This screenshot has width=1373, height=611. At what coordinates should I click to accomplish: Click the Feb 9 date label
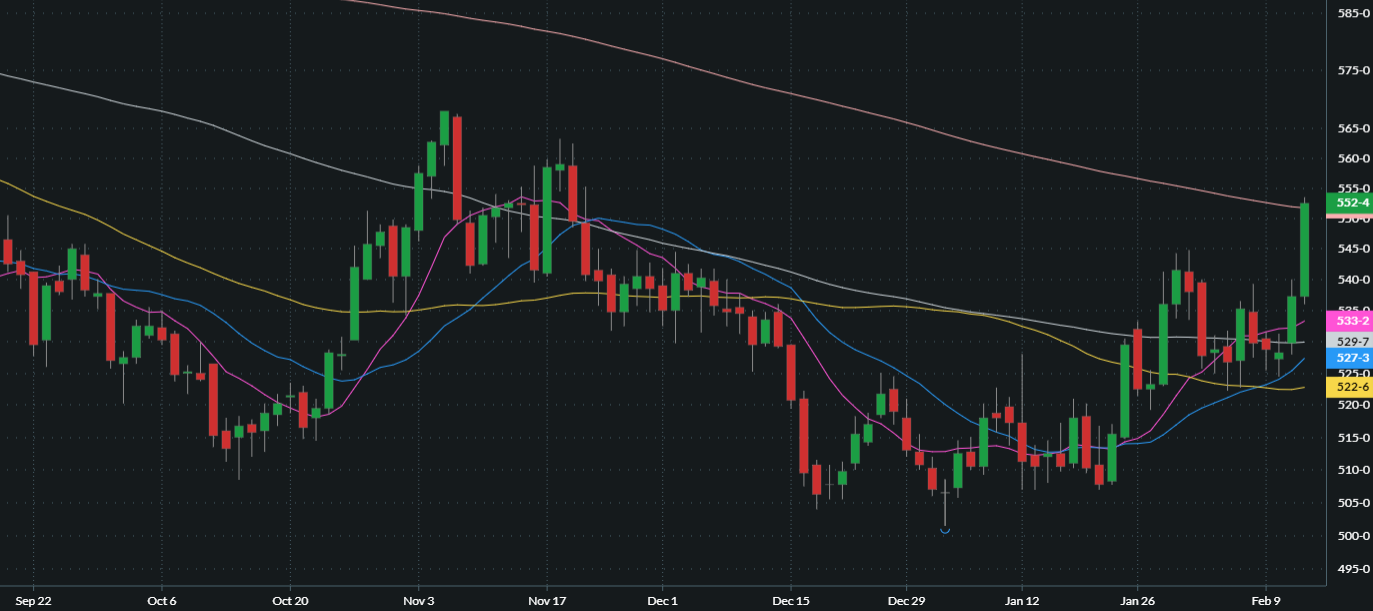point(1264,601)
